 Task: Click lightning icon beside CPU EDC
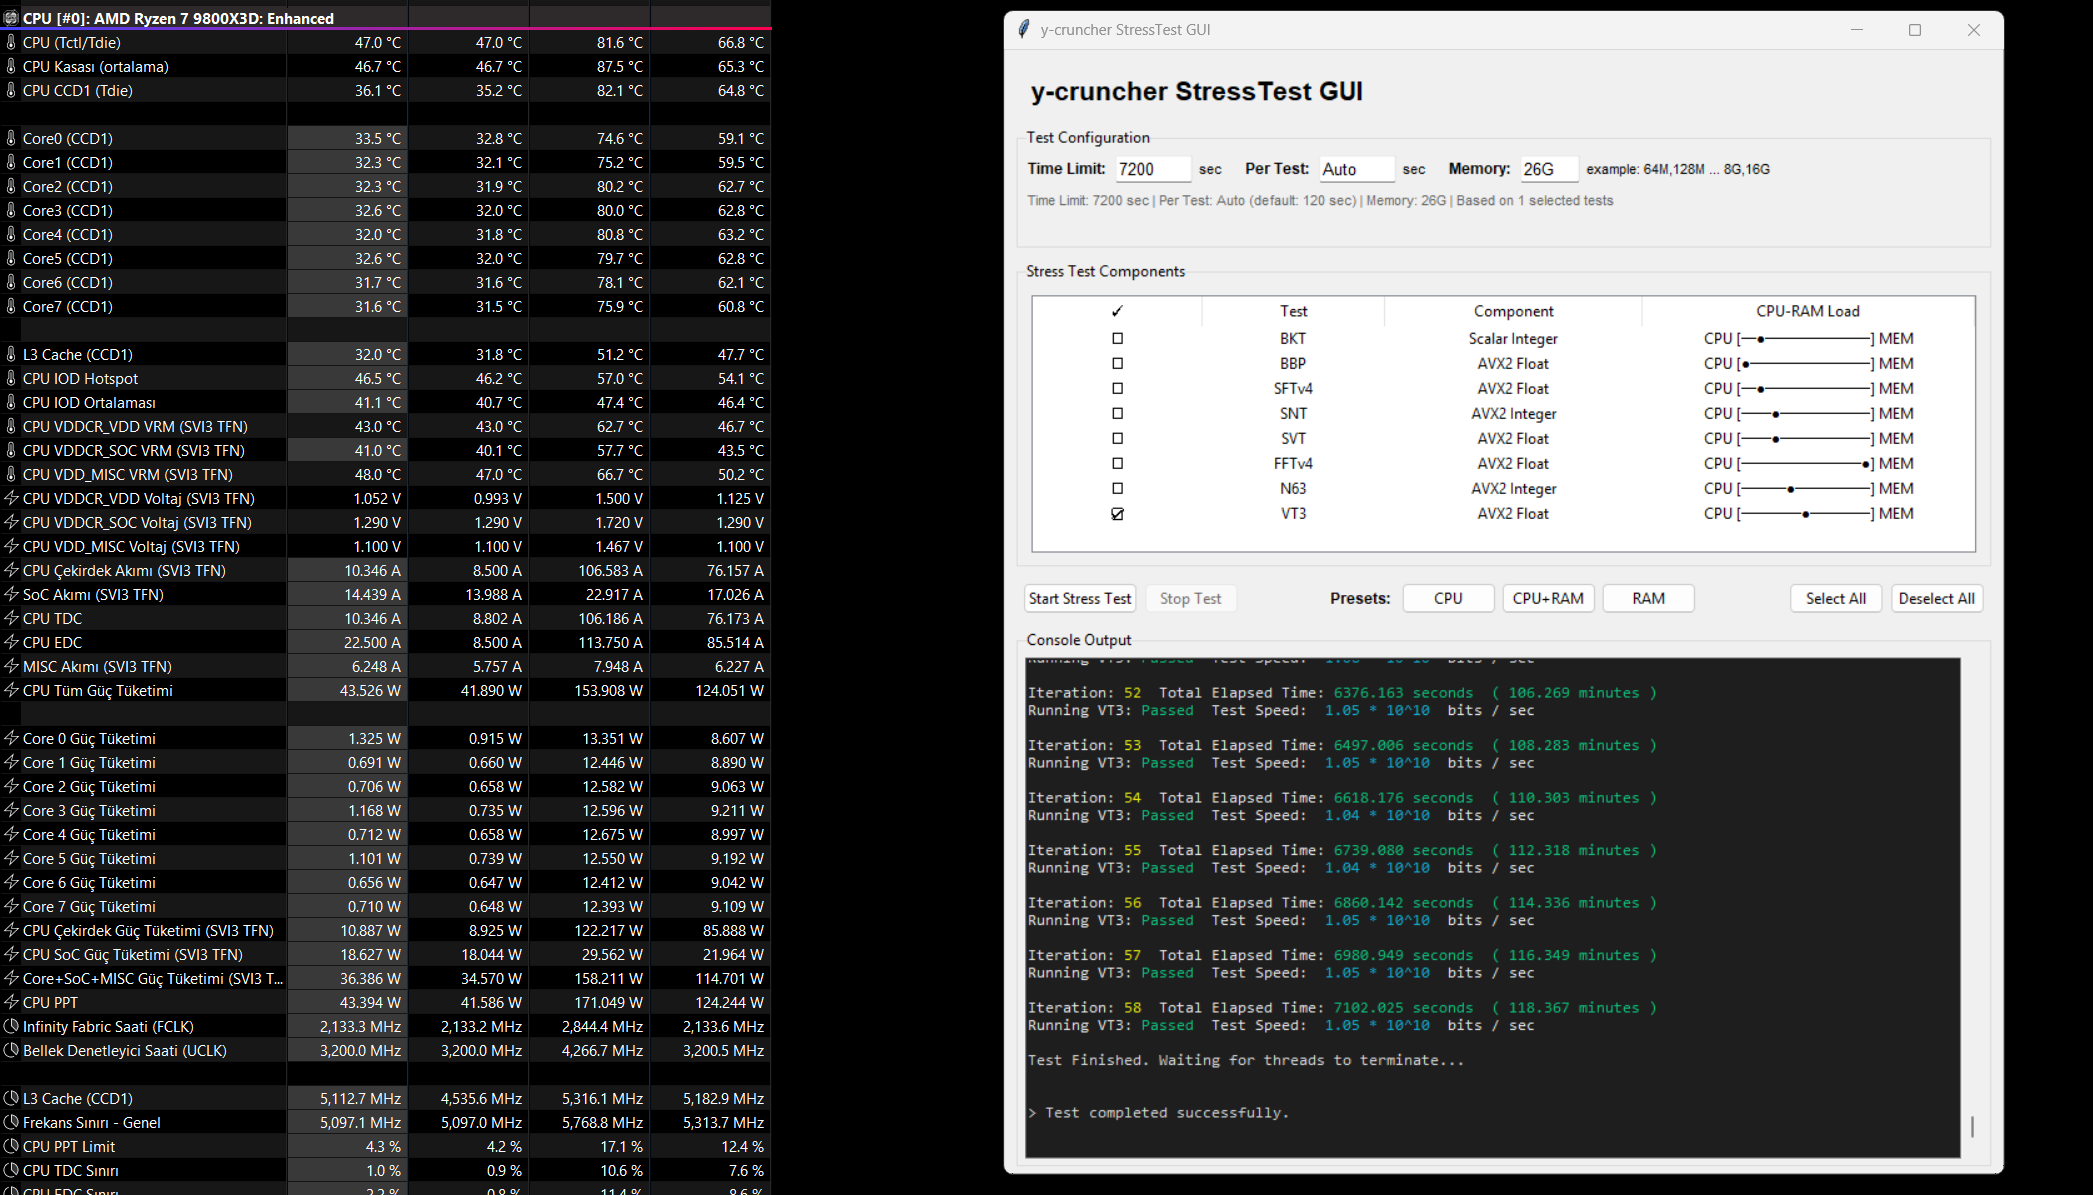pos(11,642)
